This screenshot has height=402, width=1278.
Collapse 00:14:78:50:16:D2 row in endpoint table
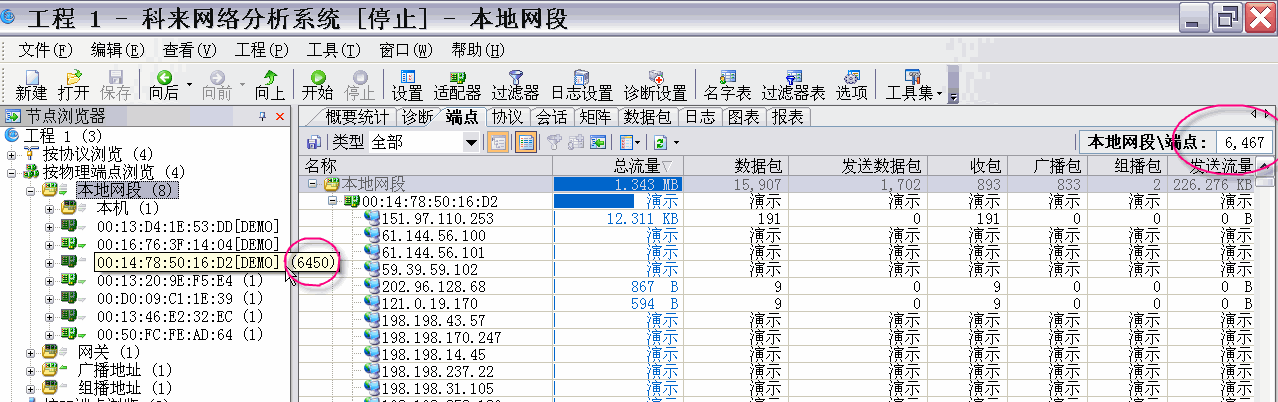(x=334, y=201)
